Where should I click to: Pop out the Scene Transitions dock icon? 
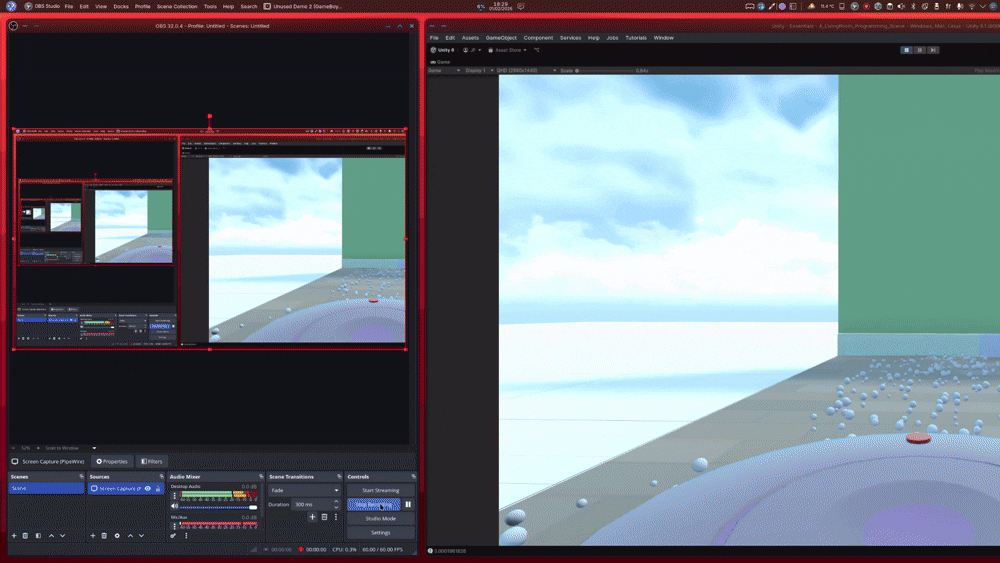339,476
